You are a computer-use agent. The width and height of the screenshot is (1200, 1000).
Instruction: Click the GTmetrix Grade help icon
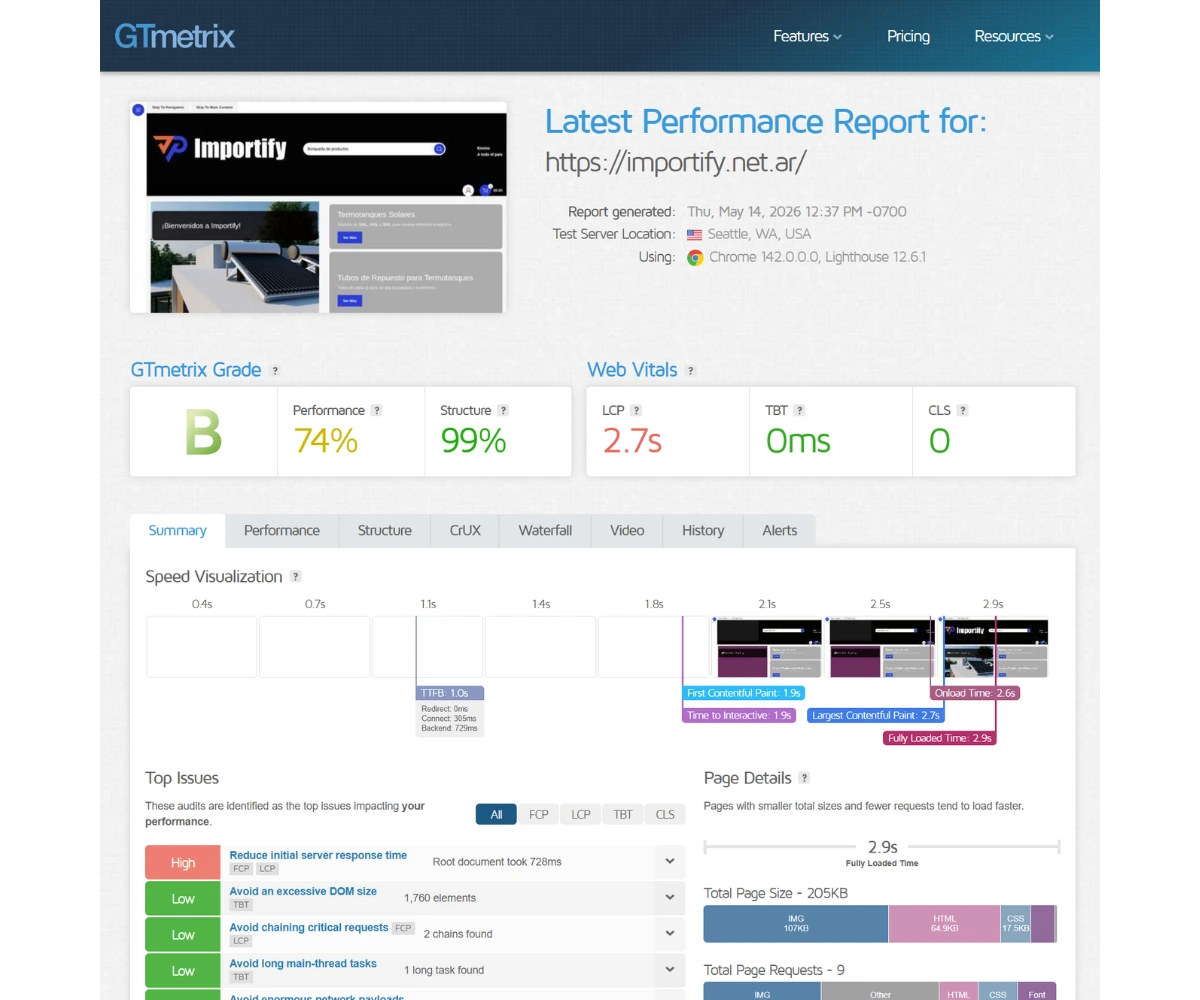[275, 370]
